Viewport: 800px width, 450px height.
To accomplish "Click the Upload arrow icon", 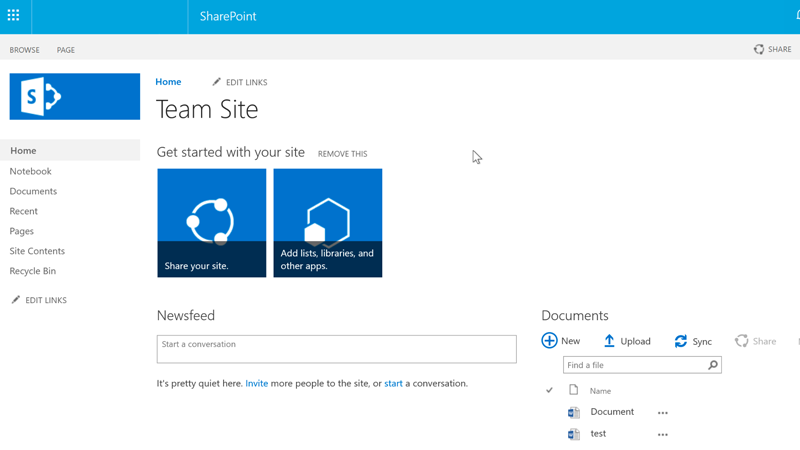I will point(609,341).
